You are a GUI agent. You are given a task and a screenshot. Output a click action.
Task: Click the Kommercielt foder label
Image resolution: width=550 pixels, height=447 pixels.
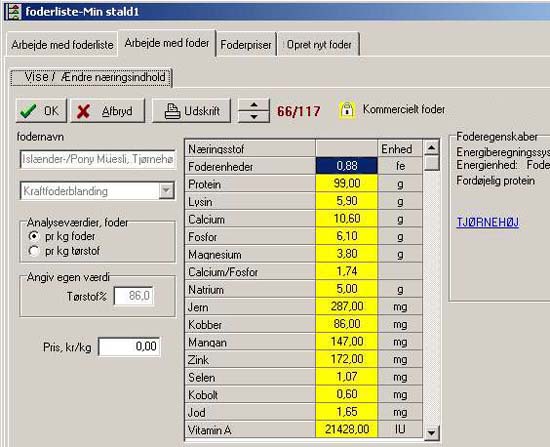click(404, 109)
